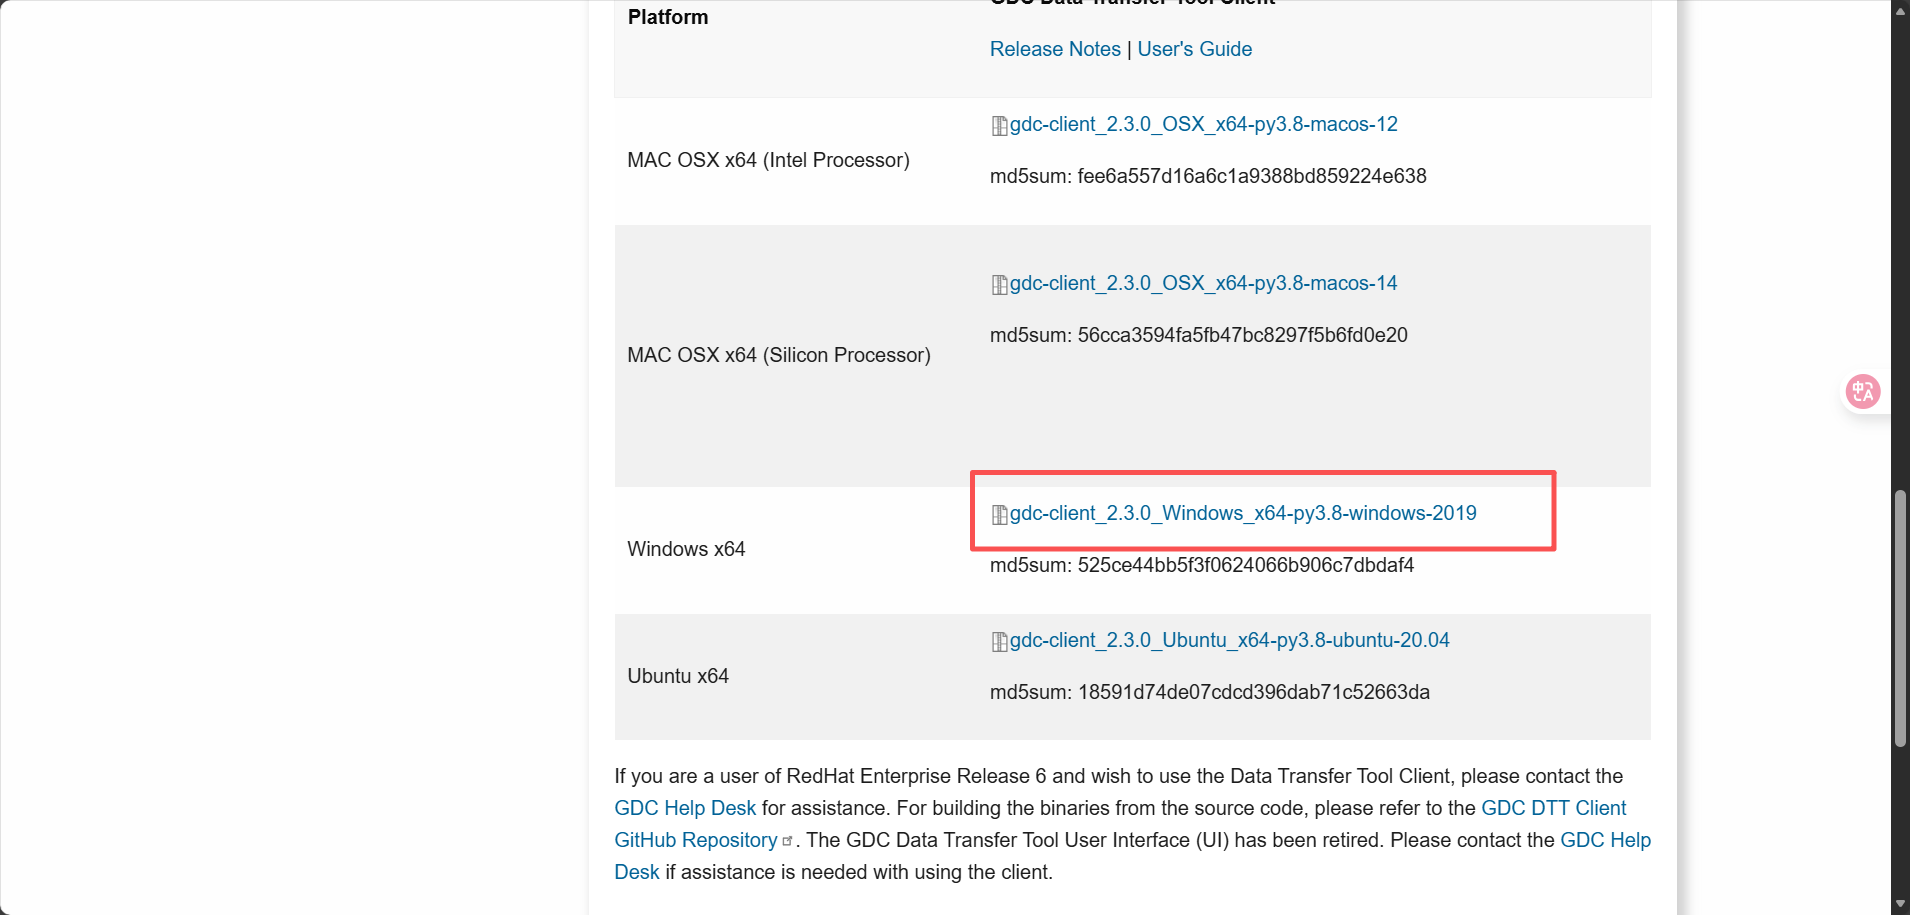Image resolution: width=1910 pixels, height=915 pixels.
Task: Click the Platform column header
Action: pos(668,17)
